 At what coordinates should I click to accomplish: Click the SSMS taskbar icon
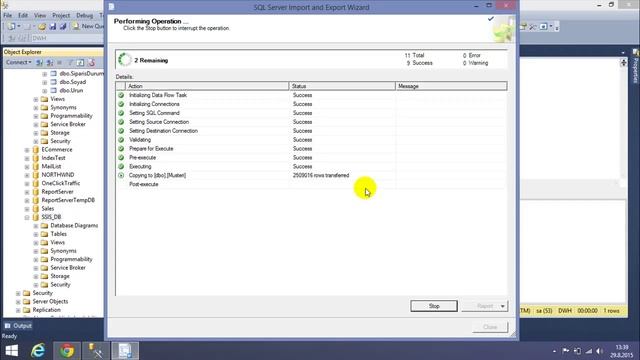coord(96,351)
